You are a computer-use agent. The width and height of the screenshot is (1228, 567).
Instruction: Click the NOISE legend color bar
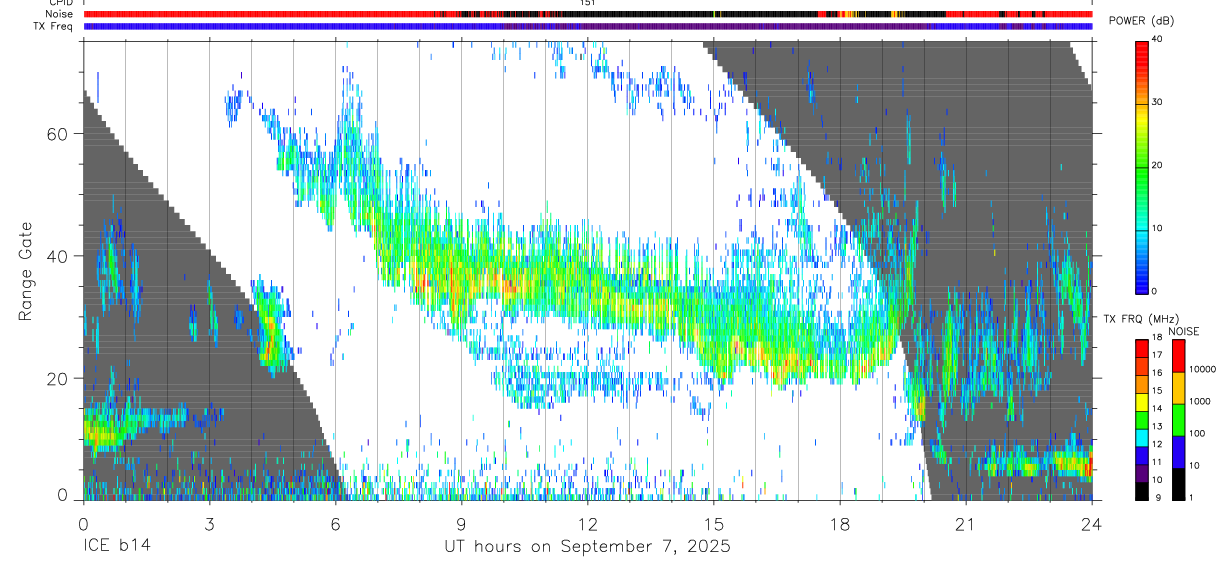(1179, 420)
